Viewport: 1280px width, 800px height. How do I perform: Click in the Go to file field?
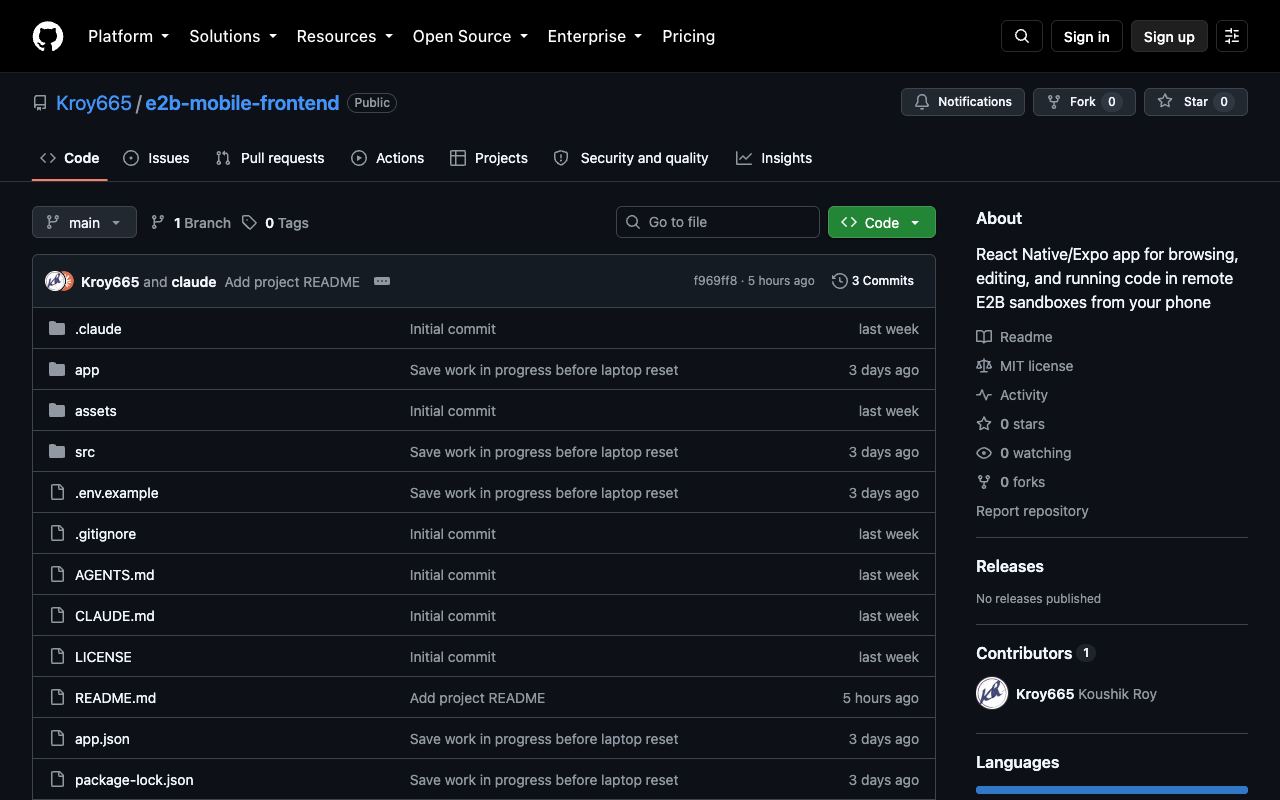click(x=718, y=222)
